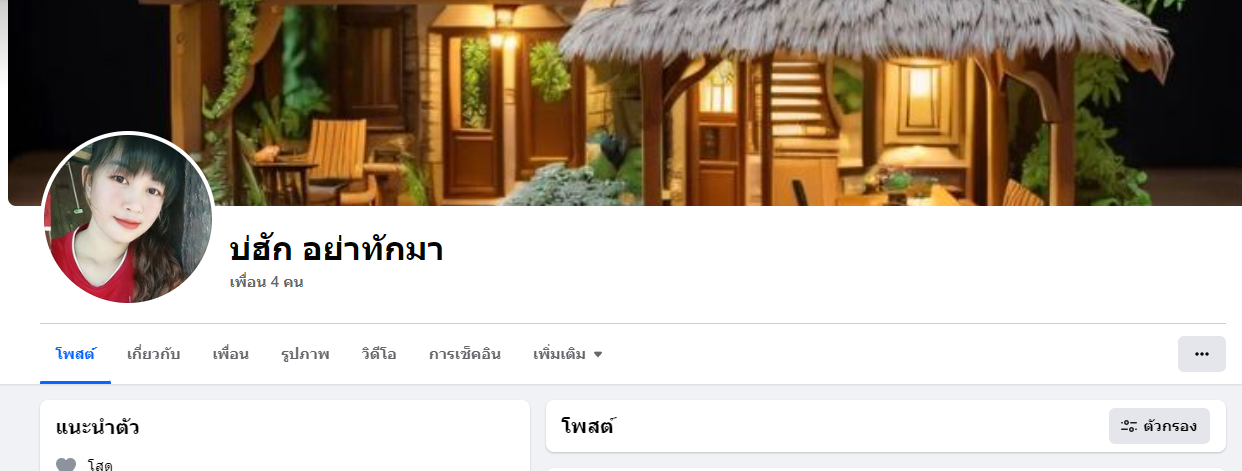Open the circular profile picture
This screenshot has width=1242, height=471.
[x=128, y=219]
